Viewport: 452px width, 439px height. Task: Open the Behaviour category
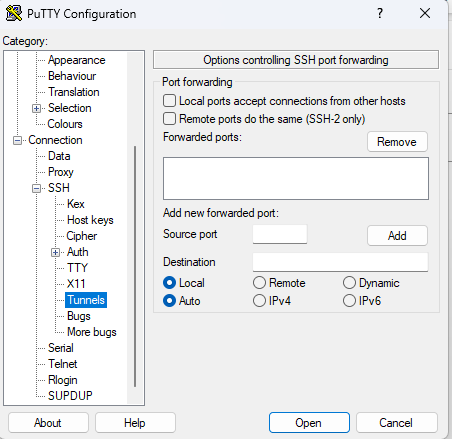tap(72, 76)
